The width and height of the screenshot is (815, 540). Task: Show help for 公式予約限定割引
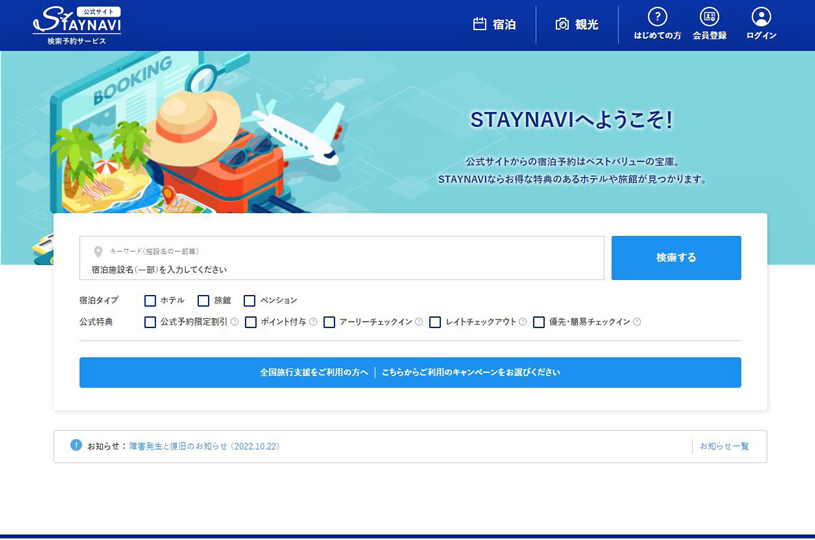234,322
